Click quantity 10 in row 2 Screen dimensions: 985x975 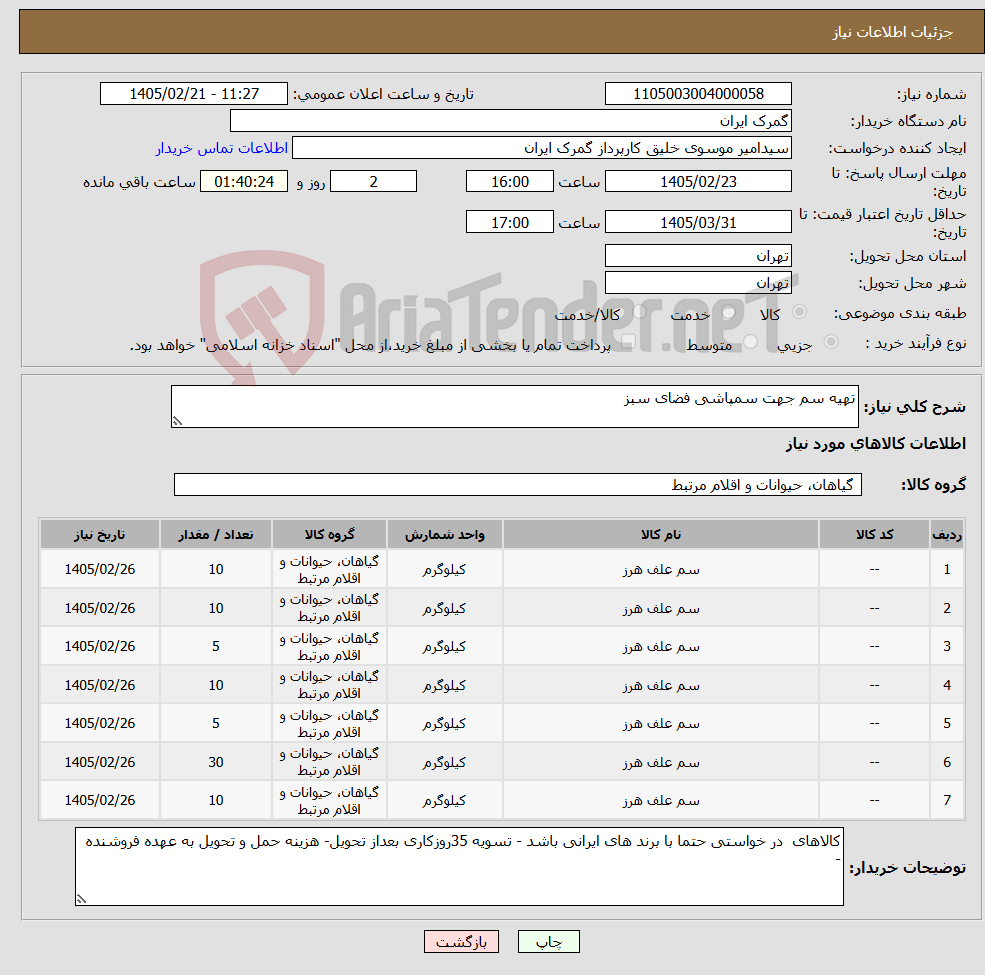[215, 607]
